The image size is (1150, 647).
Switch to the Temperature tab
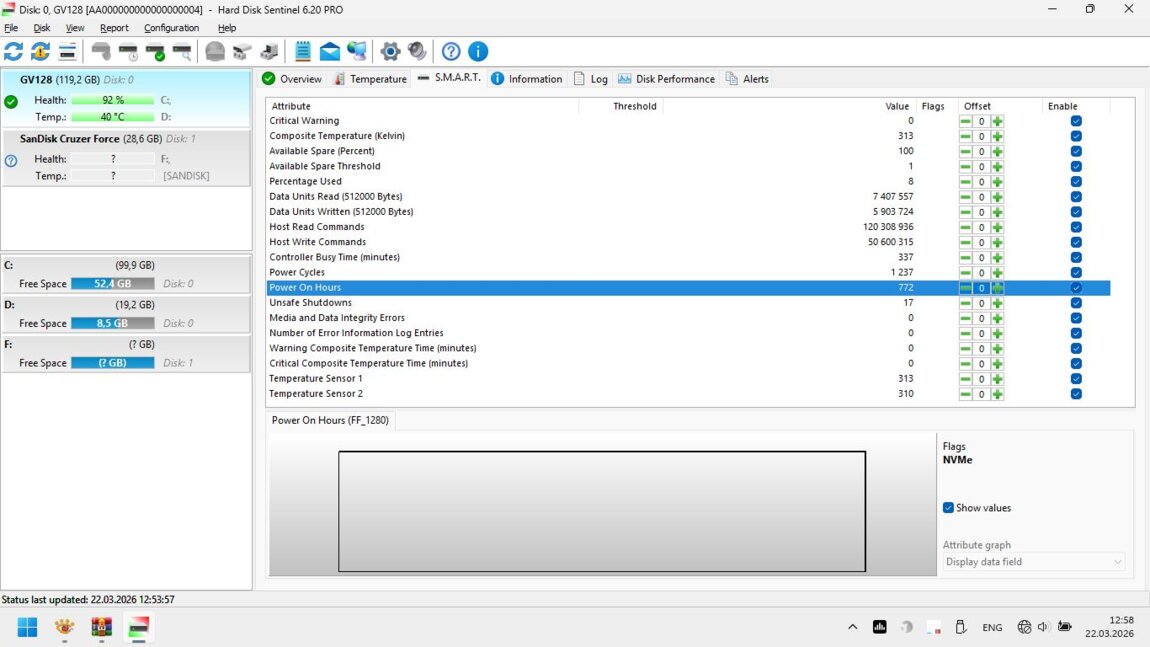pos(370,79)
